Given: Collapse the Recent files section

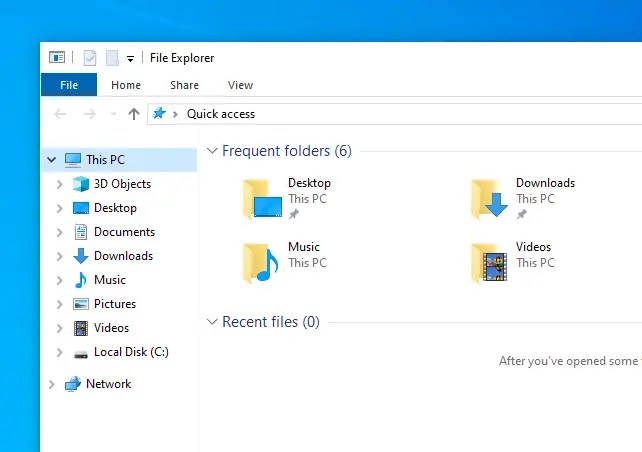Looking at the screenshot, I should pos(212,322).
